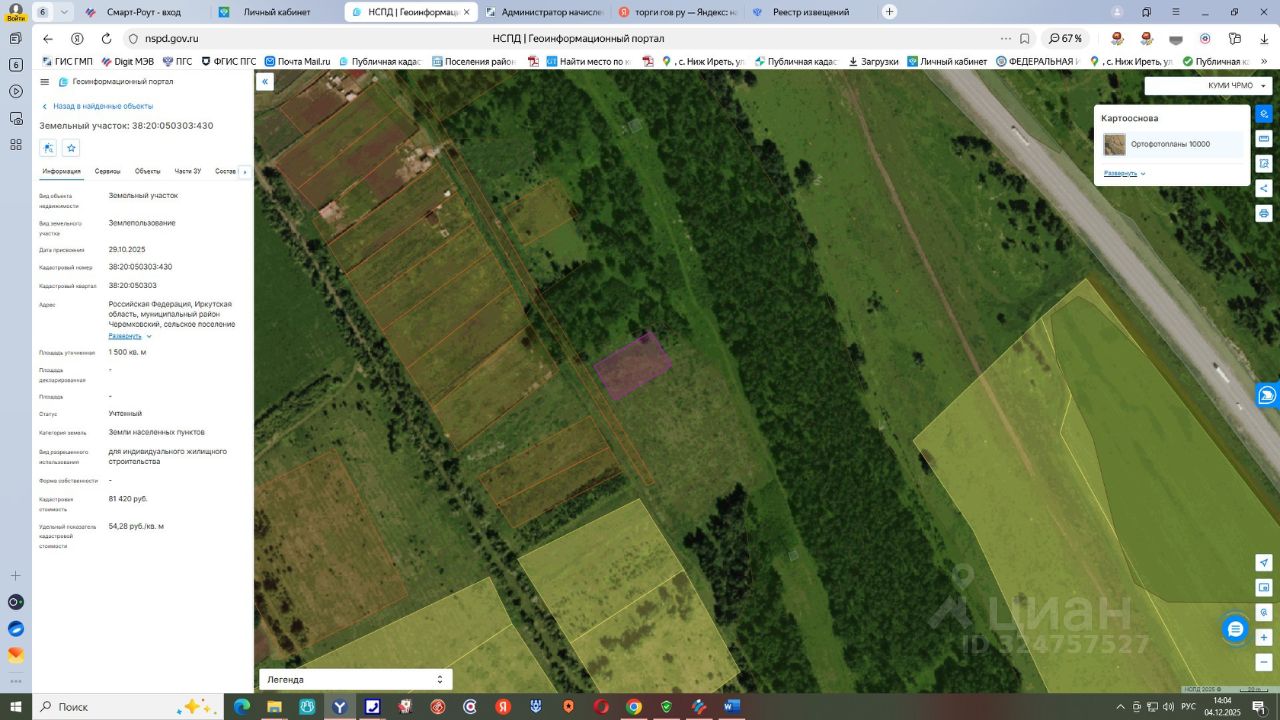
Task: Show hidden bookmarks with double chevron
Action: pos(1265,61)
